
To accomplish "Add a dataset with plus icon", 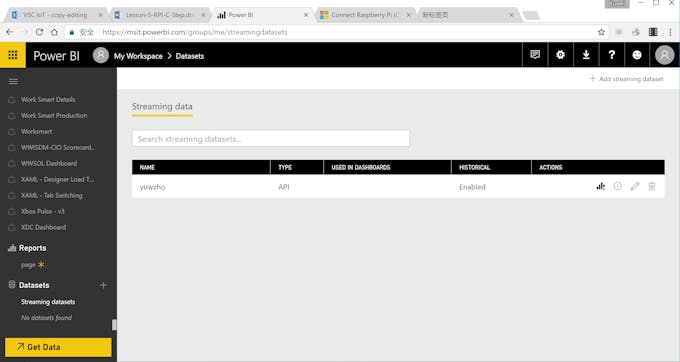I will coord(103,285).
